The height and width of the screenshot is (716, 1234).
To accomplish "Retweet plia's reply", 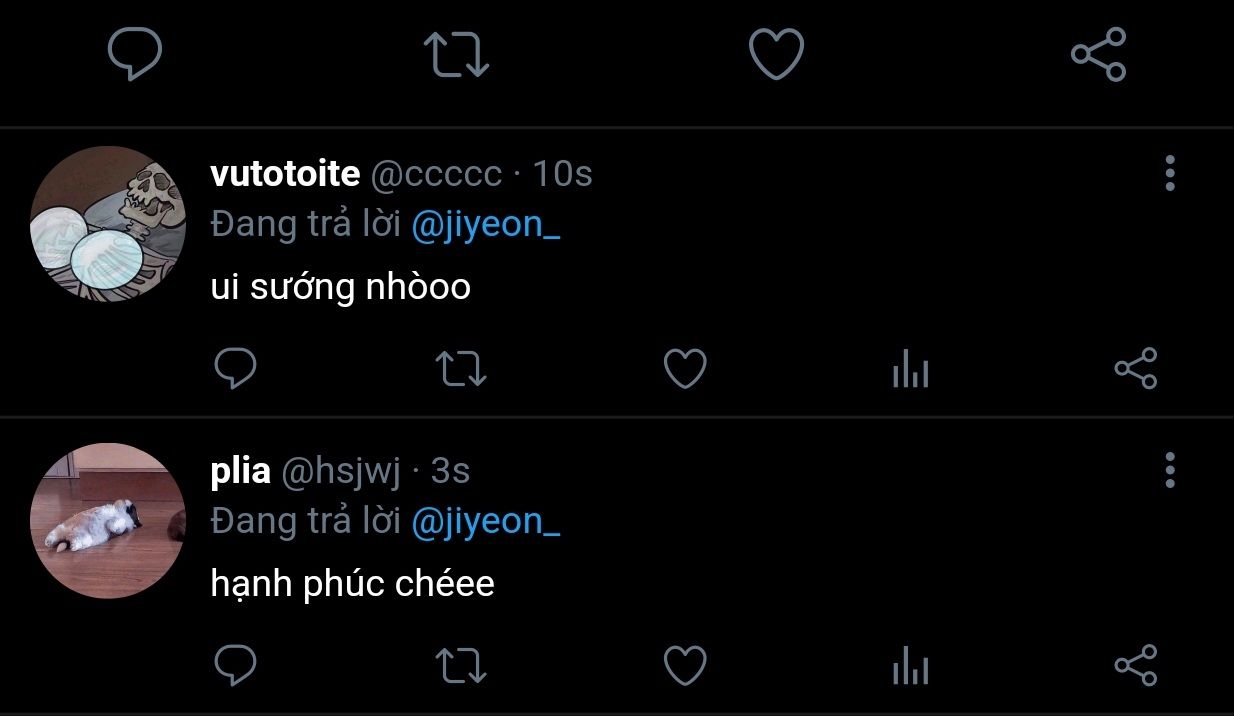I will (462, 666).
